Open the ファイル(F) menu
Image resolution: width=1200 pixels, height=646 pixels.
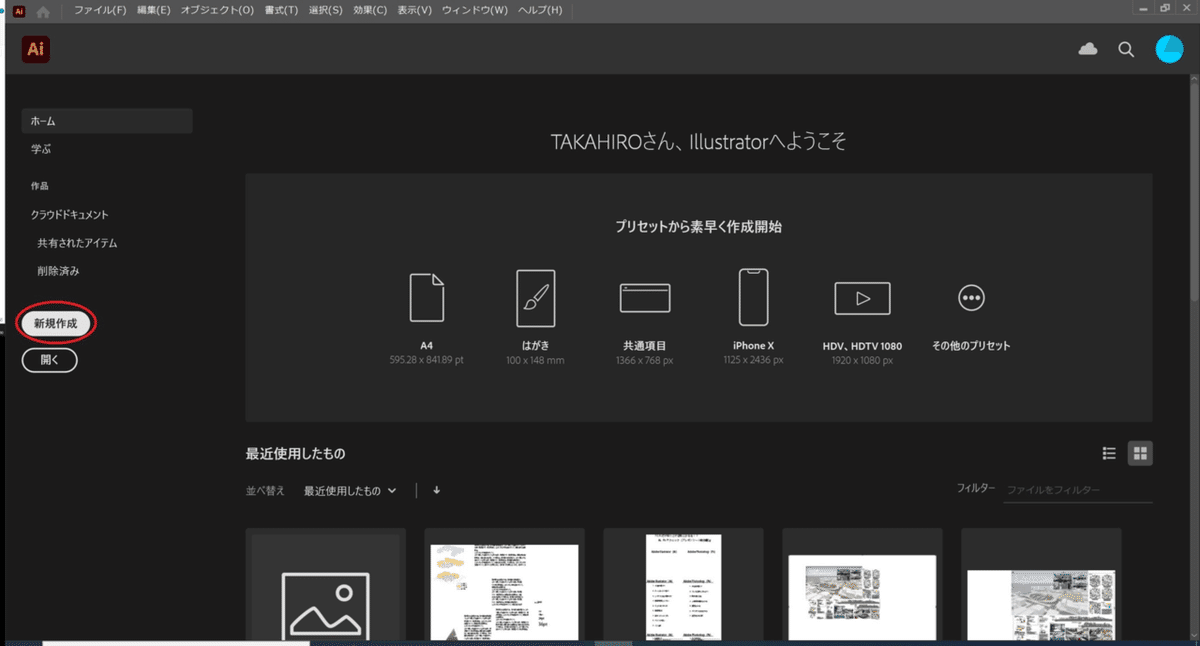tap(100, 10)
